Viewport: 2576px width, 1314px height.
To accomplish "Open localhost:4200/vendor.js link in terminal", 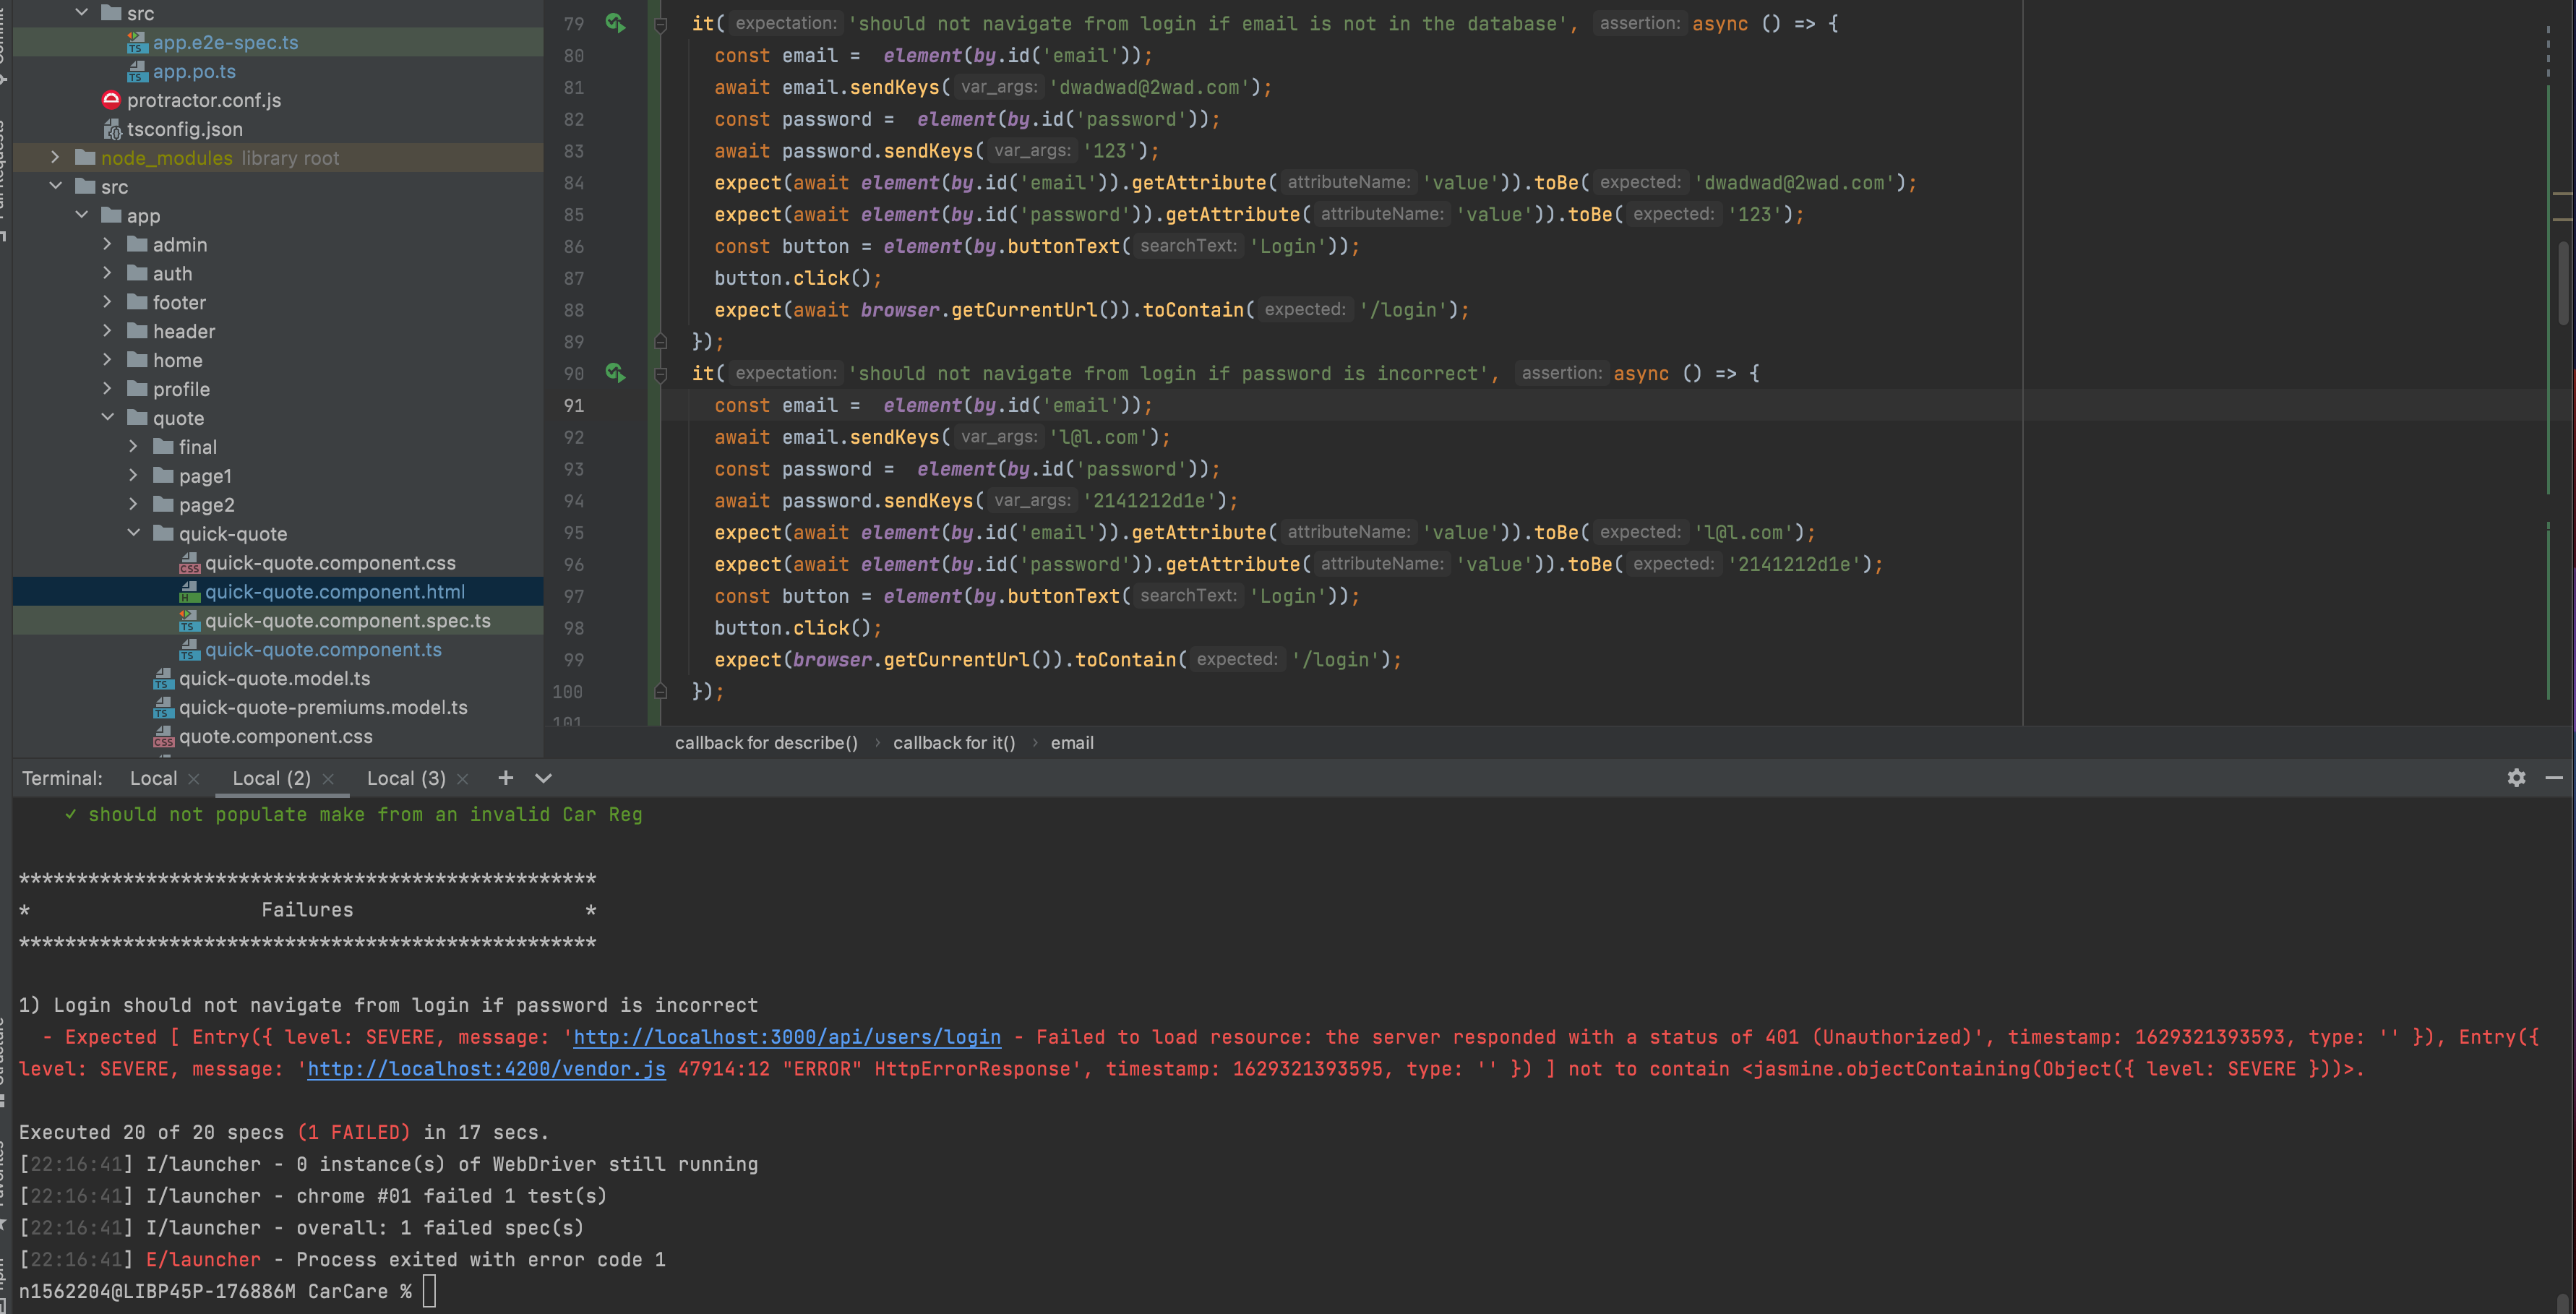I will (x=486, y=1069).
